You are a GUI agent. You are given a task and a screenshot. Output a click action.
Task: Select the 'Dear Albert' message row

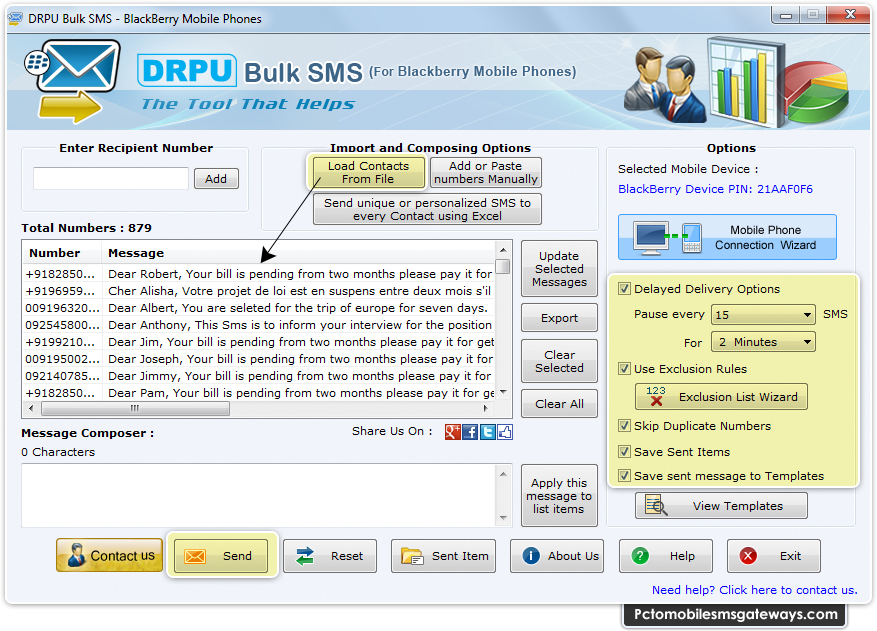[x=259, y=308]
